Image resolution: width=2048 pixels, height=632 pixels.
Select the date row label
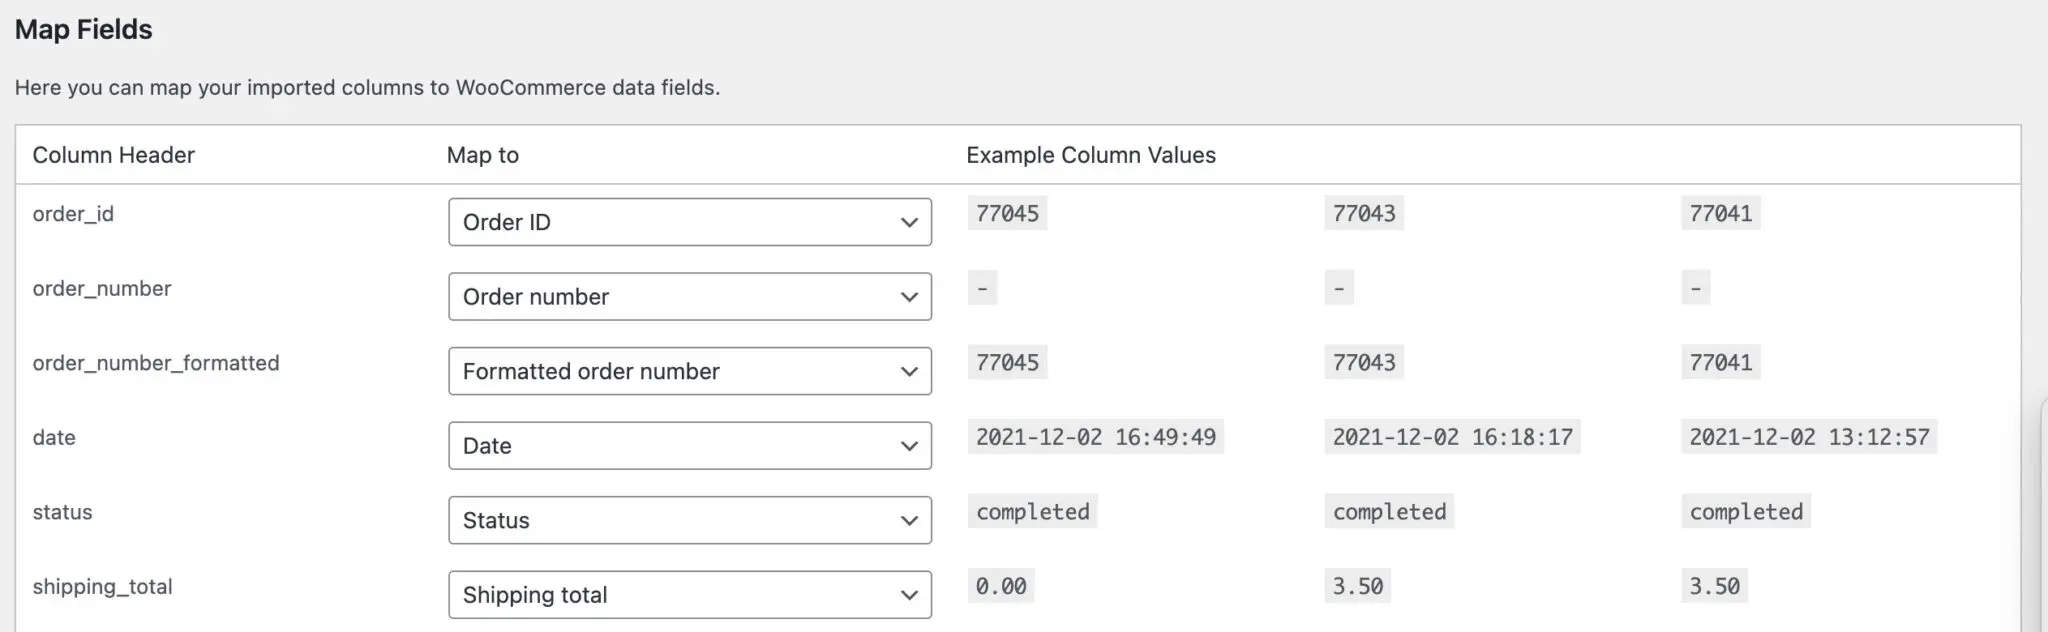(x=54, y=438)
